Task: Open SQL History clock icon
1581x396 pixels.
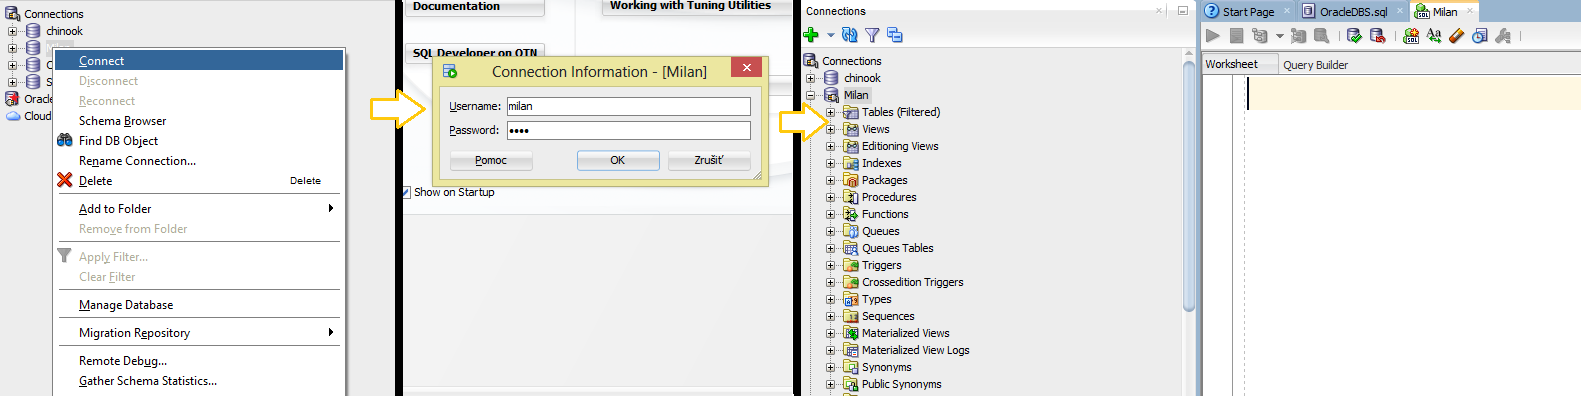Action: tap(1480, 36)
